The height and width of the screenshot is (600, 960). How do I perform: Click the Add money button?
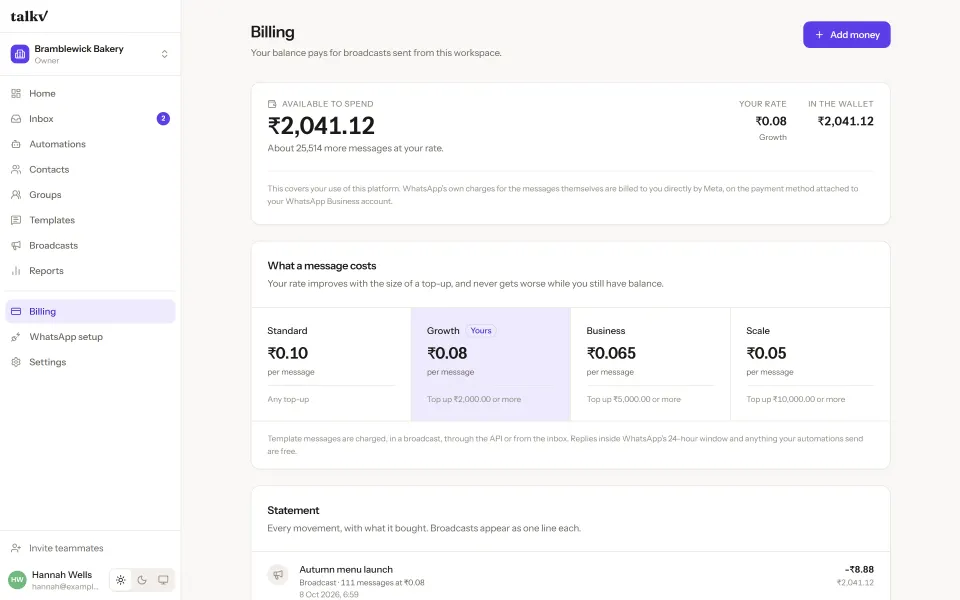(x=847, y=35)
